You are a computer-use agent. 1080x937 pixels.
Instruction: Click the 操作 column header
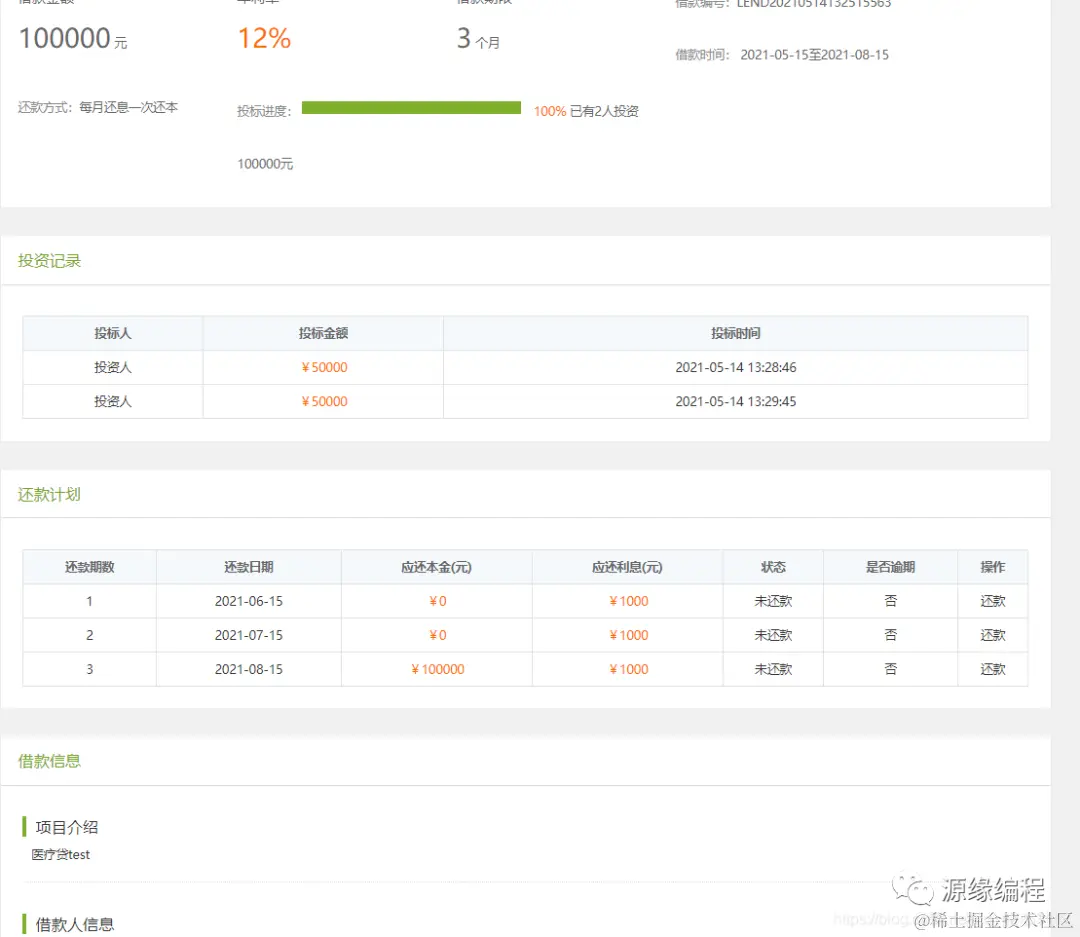pyautogui.click(x=993, y=567)
